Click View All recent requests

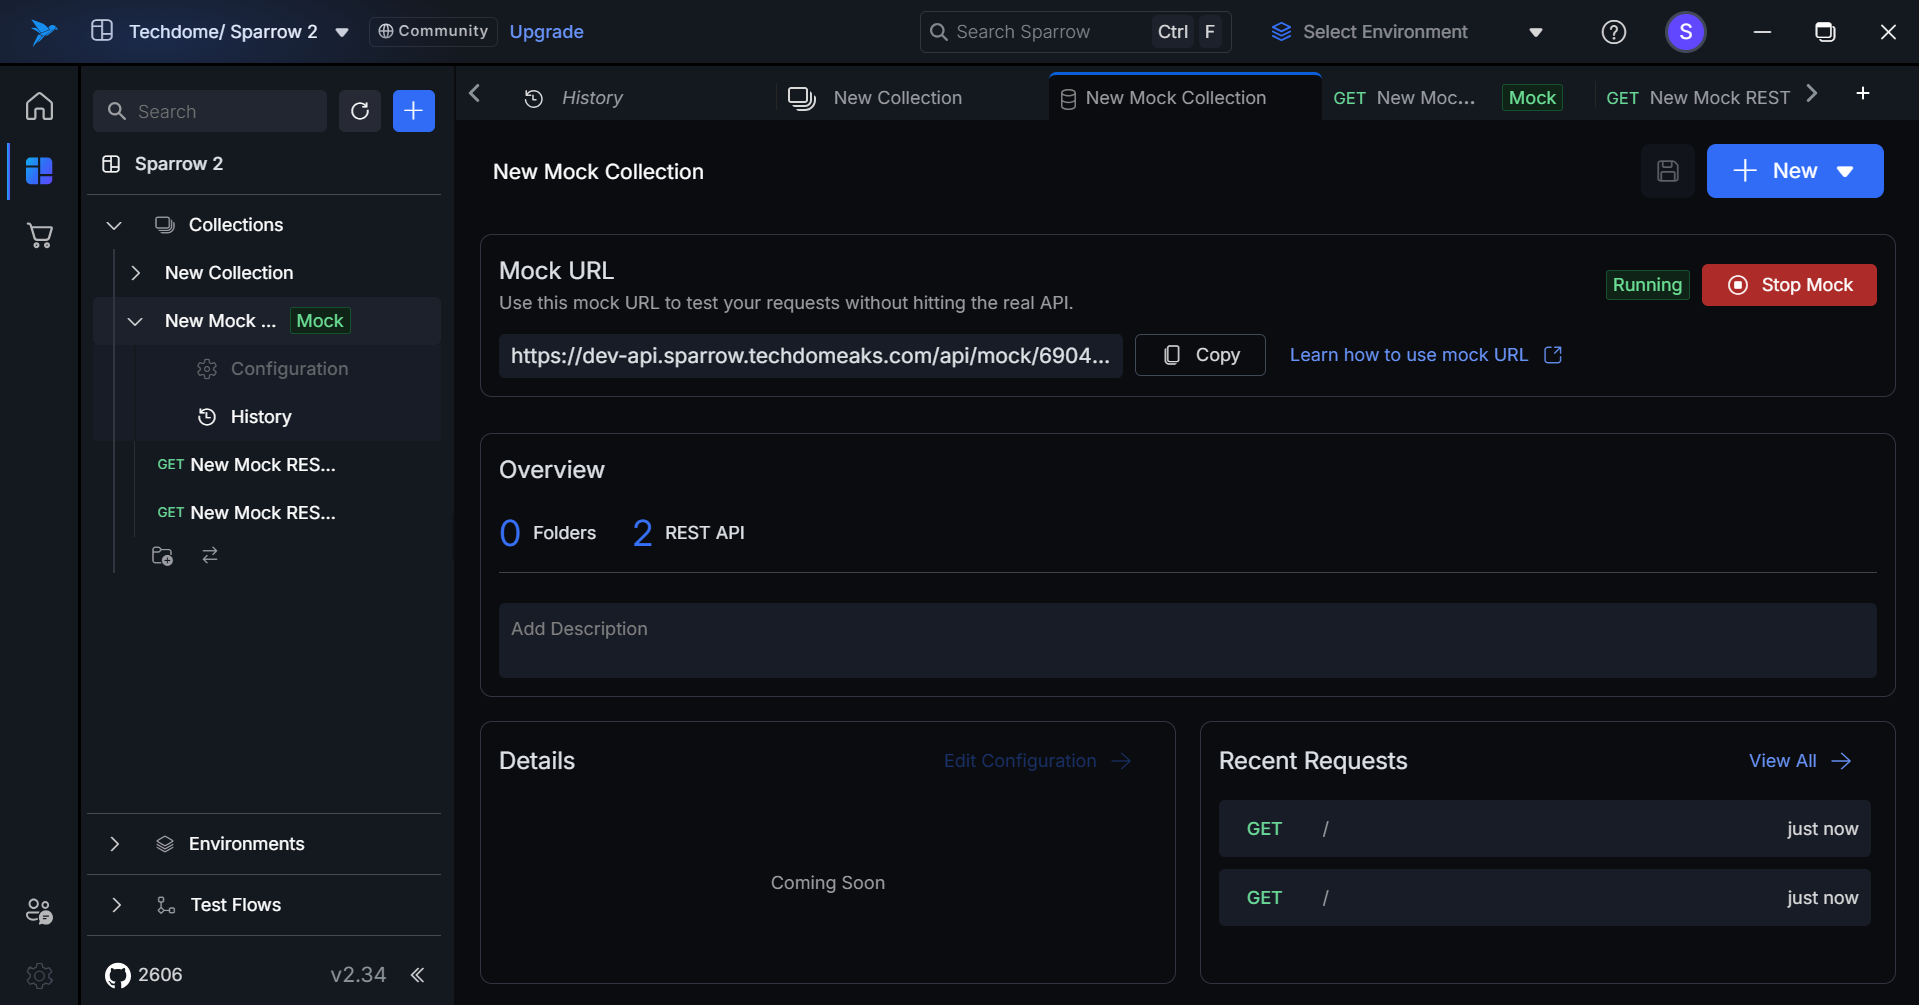(1799, 761)
